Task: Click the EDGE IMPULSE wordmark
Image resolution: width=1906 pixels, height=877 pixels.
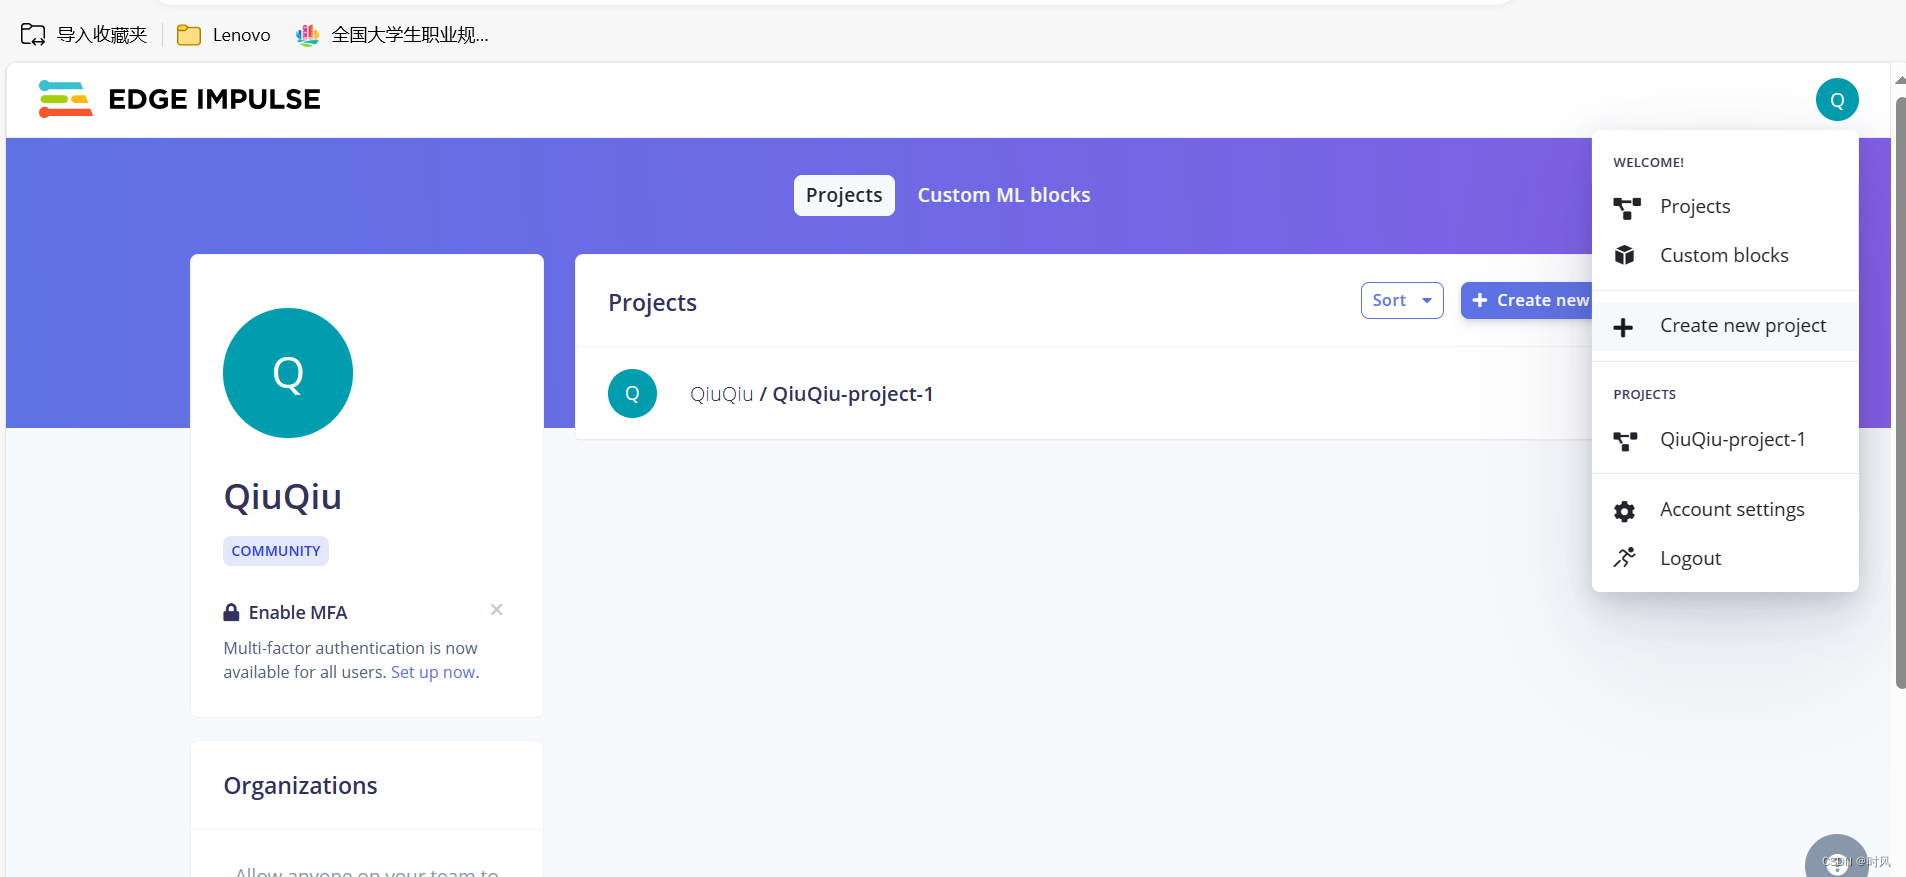Action: point(214,99)
